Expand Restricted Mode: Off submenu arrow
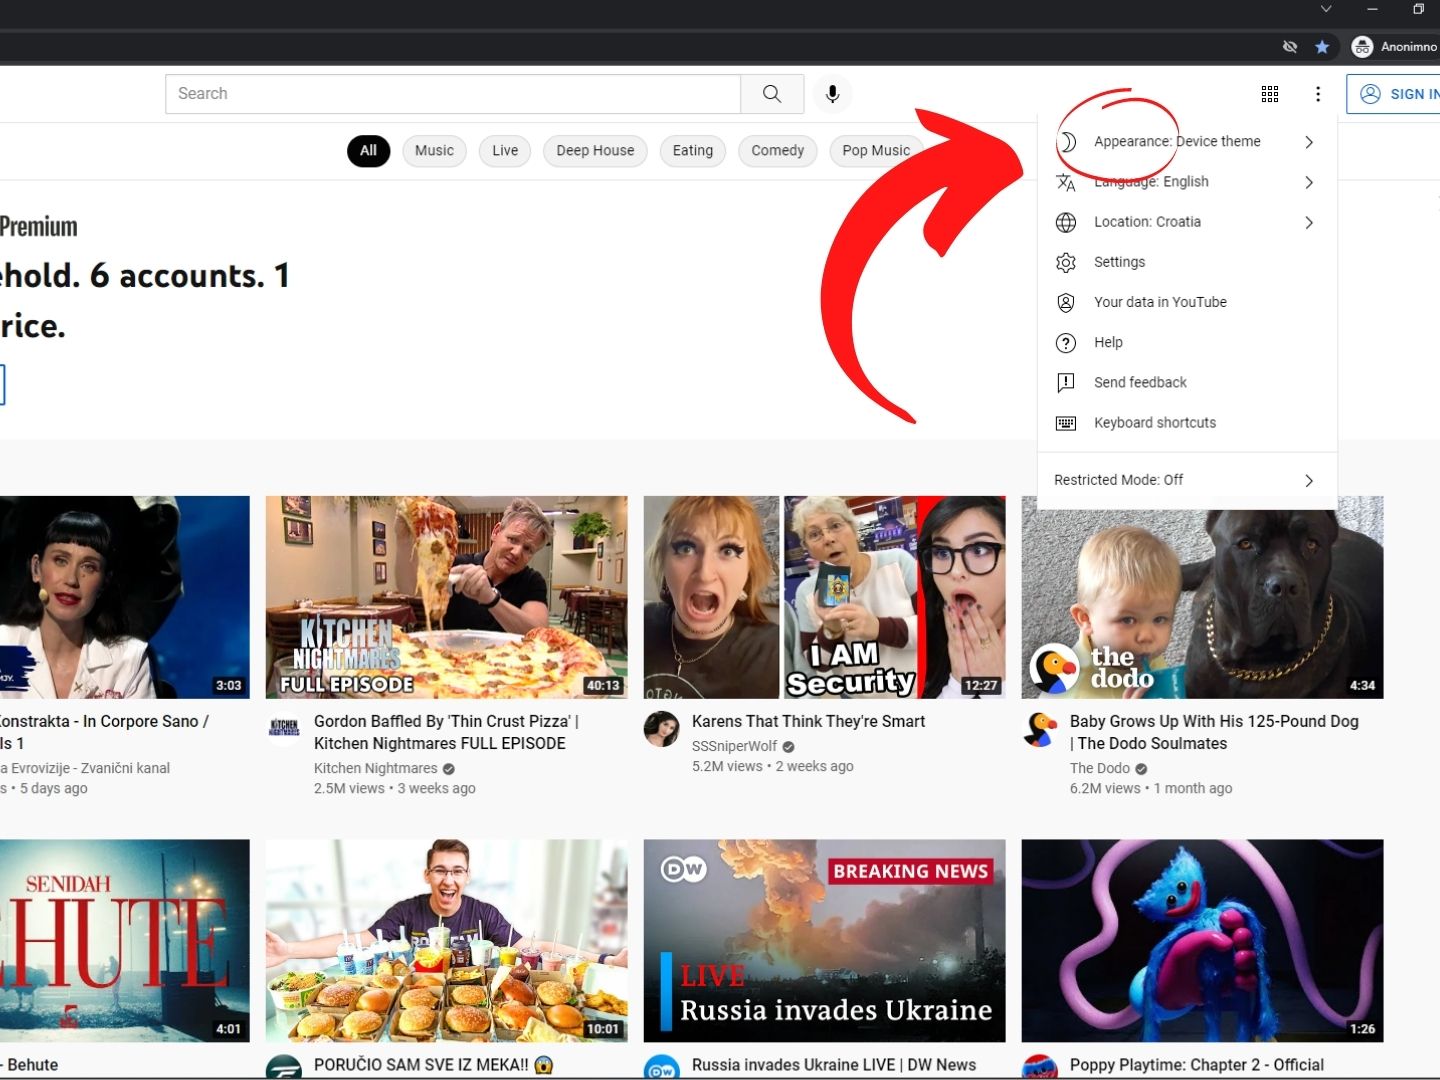1440x1080 pixels. pos(1309,481)
